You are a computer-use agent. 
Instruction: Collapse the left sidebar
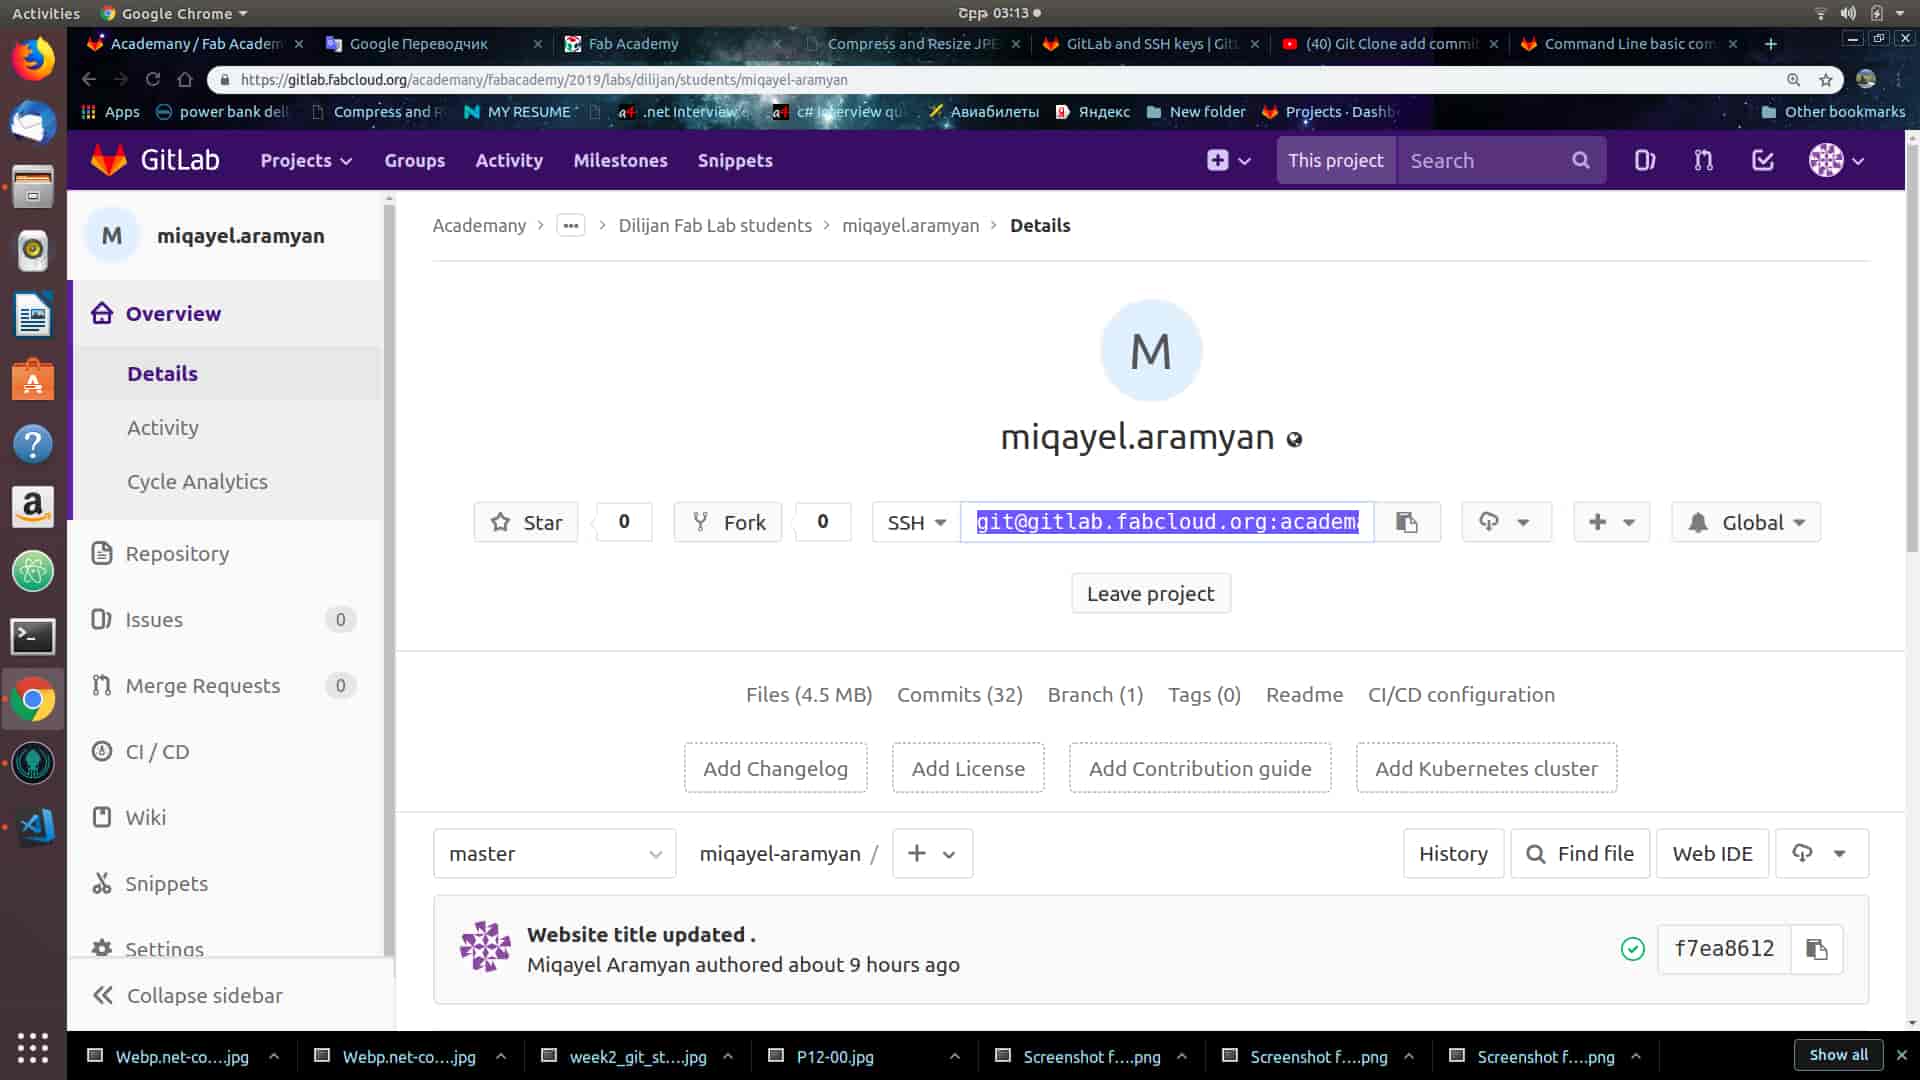(x=188, y=995)
